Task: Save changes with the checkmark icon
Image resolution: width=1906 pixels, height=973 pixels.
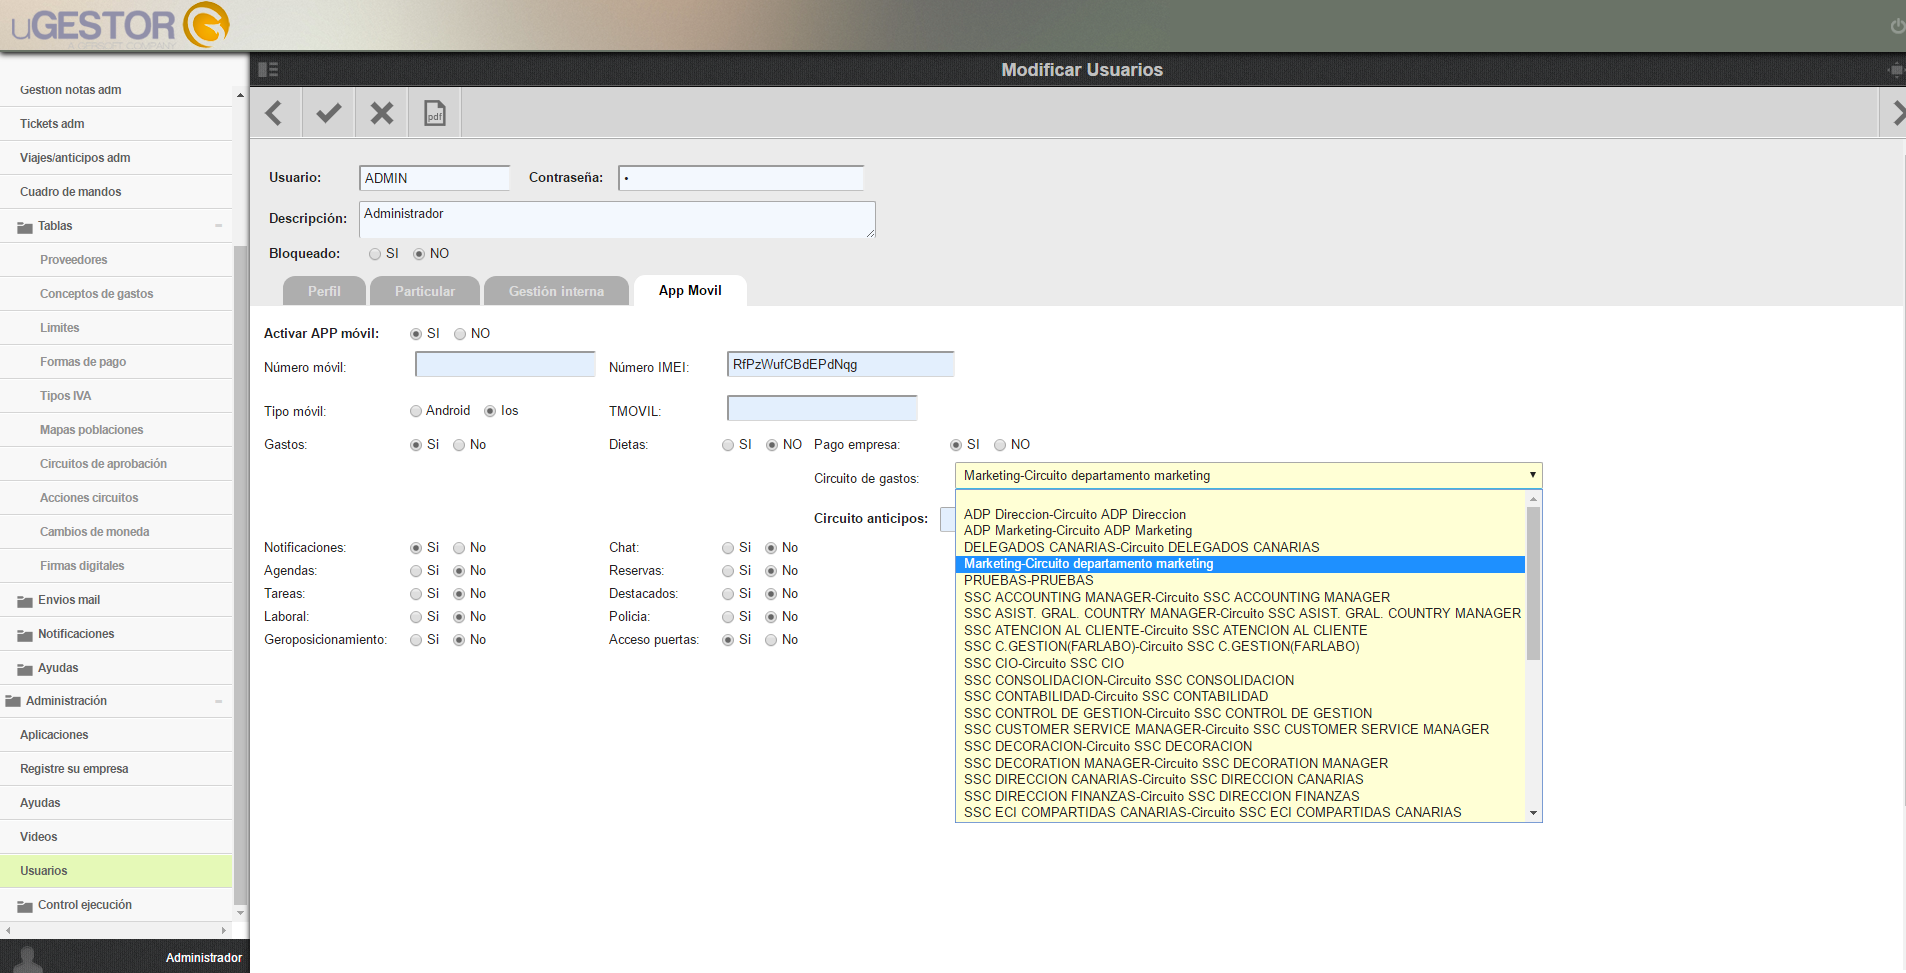Action: tap(328, 113)
